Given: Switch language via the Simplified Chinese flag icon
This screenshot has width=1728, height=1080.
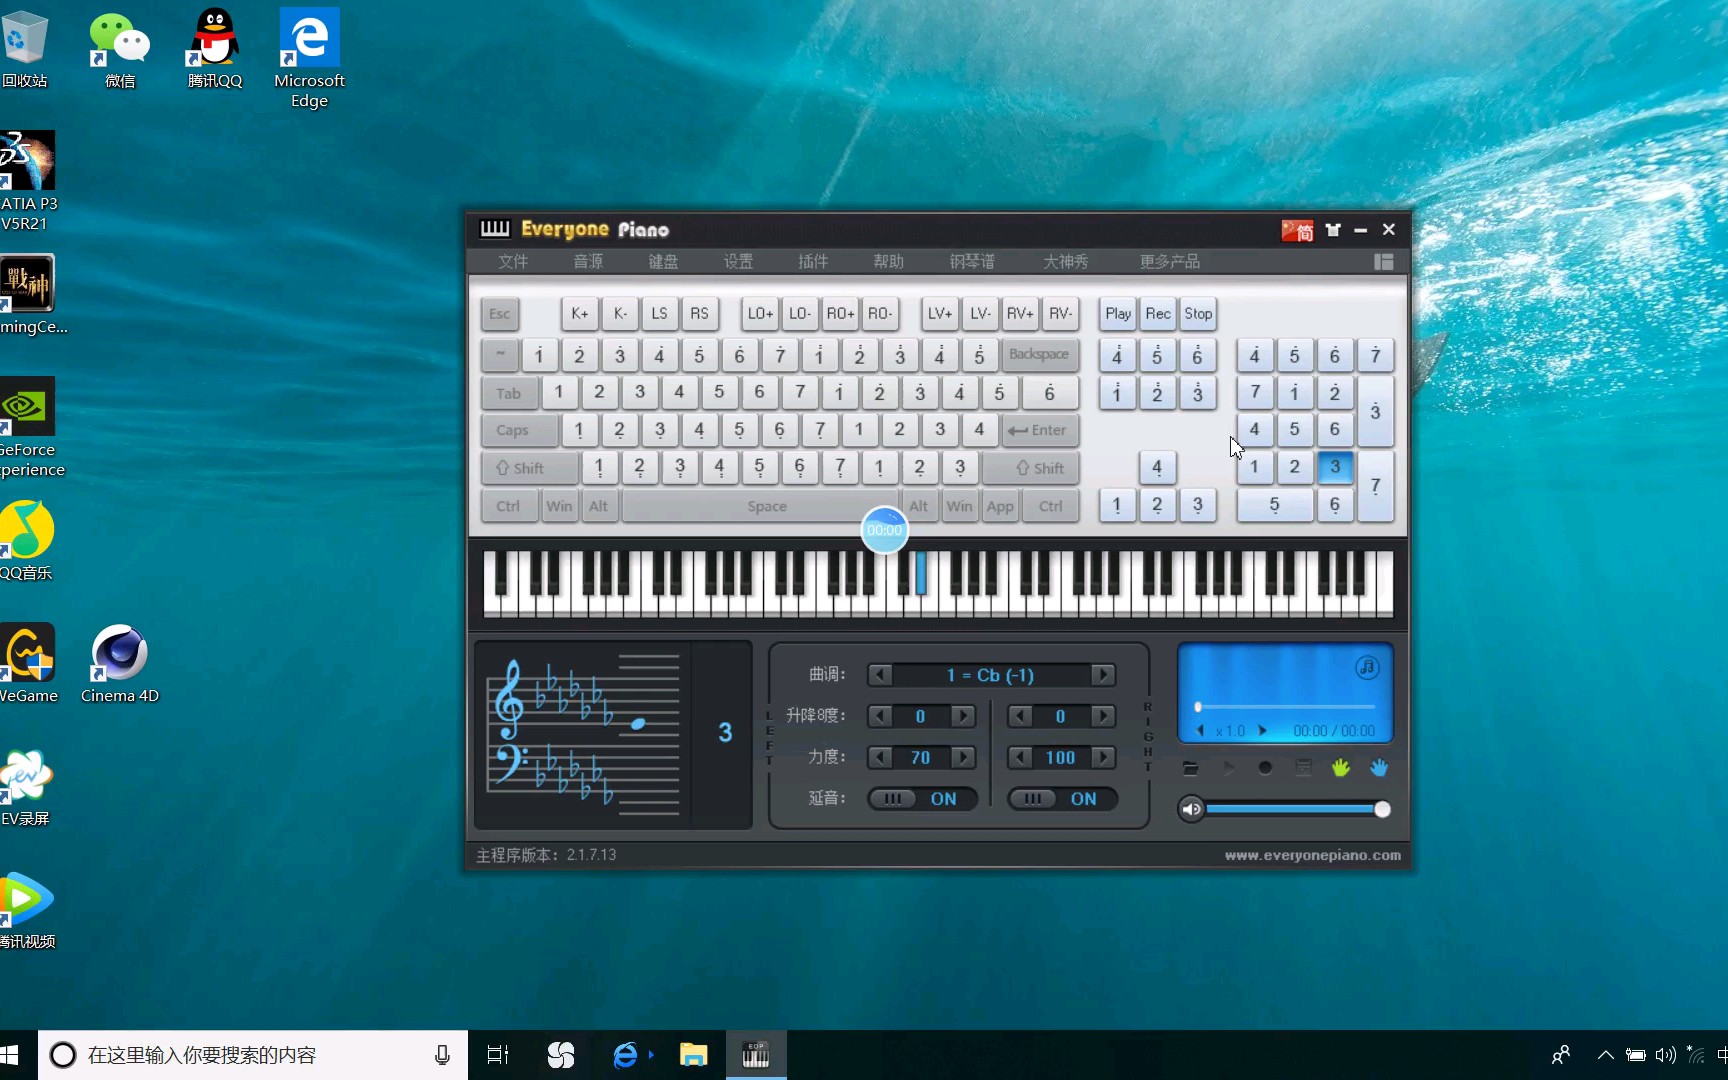Looking at the screenshot, I should 1297,231.
